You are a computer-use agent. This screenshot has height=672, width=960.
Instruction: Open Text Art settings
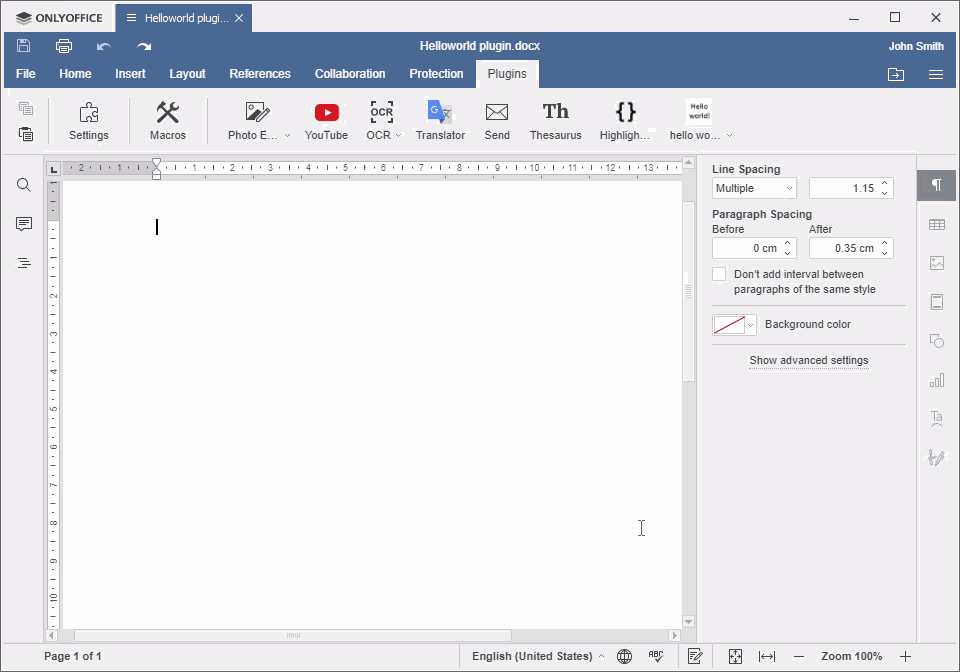click(937, 419)
